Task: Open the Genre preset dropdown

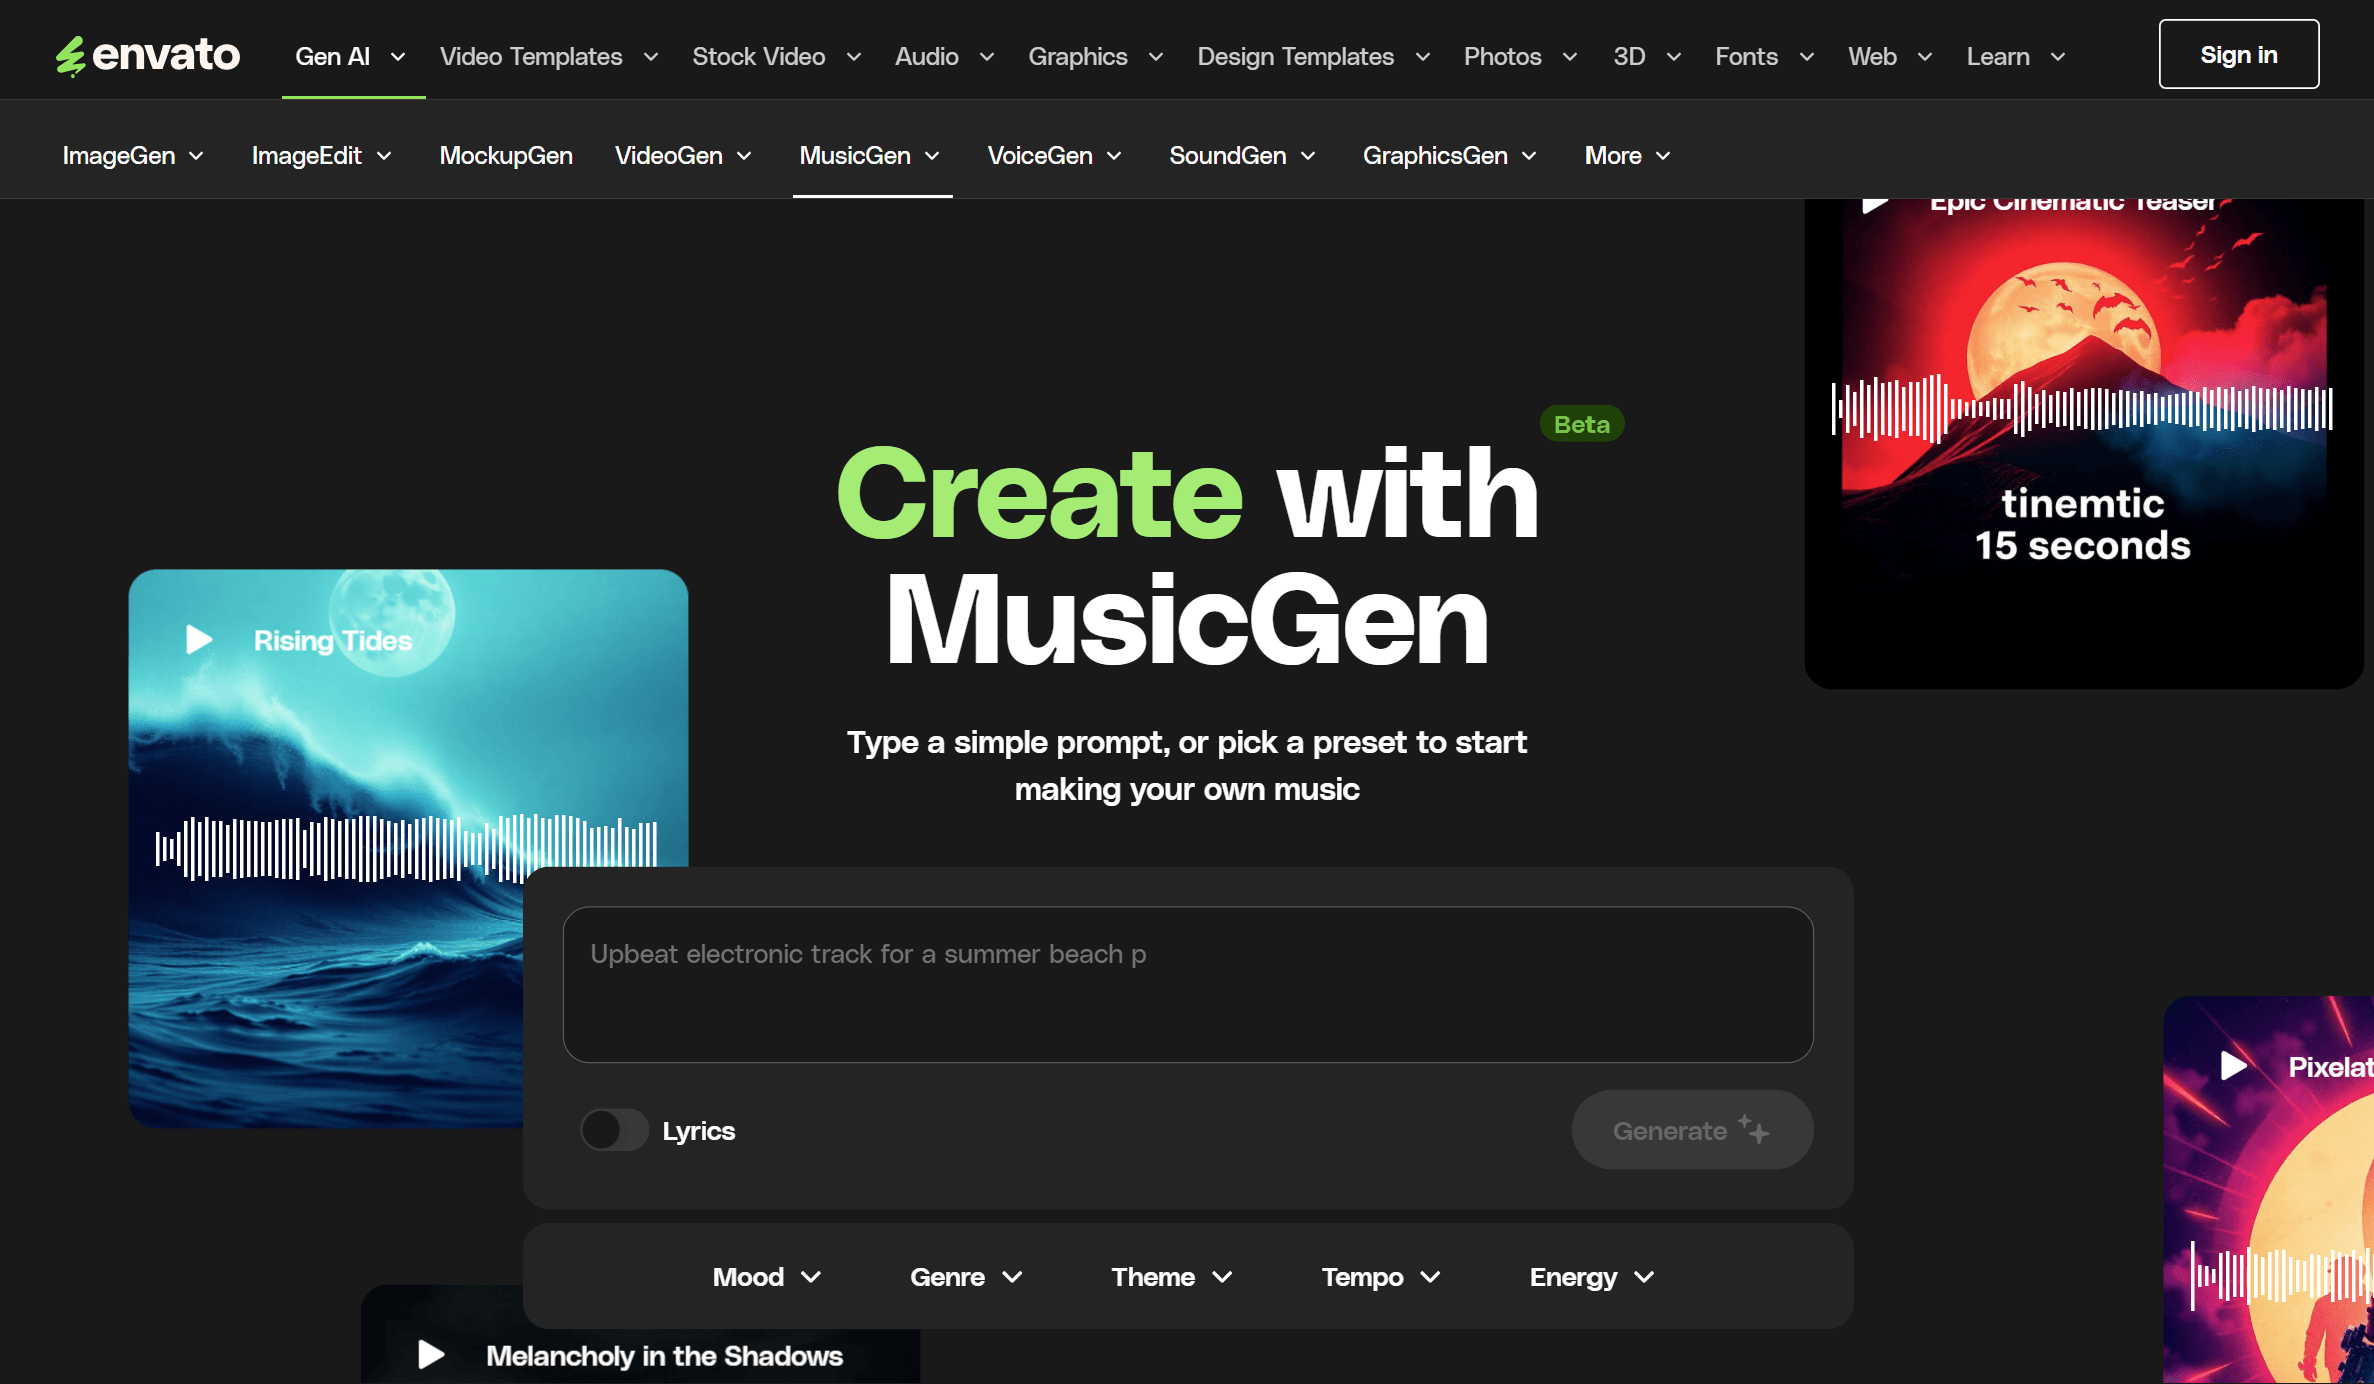Action: [x=966, y=1277]
